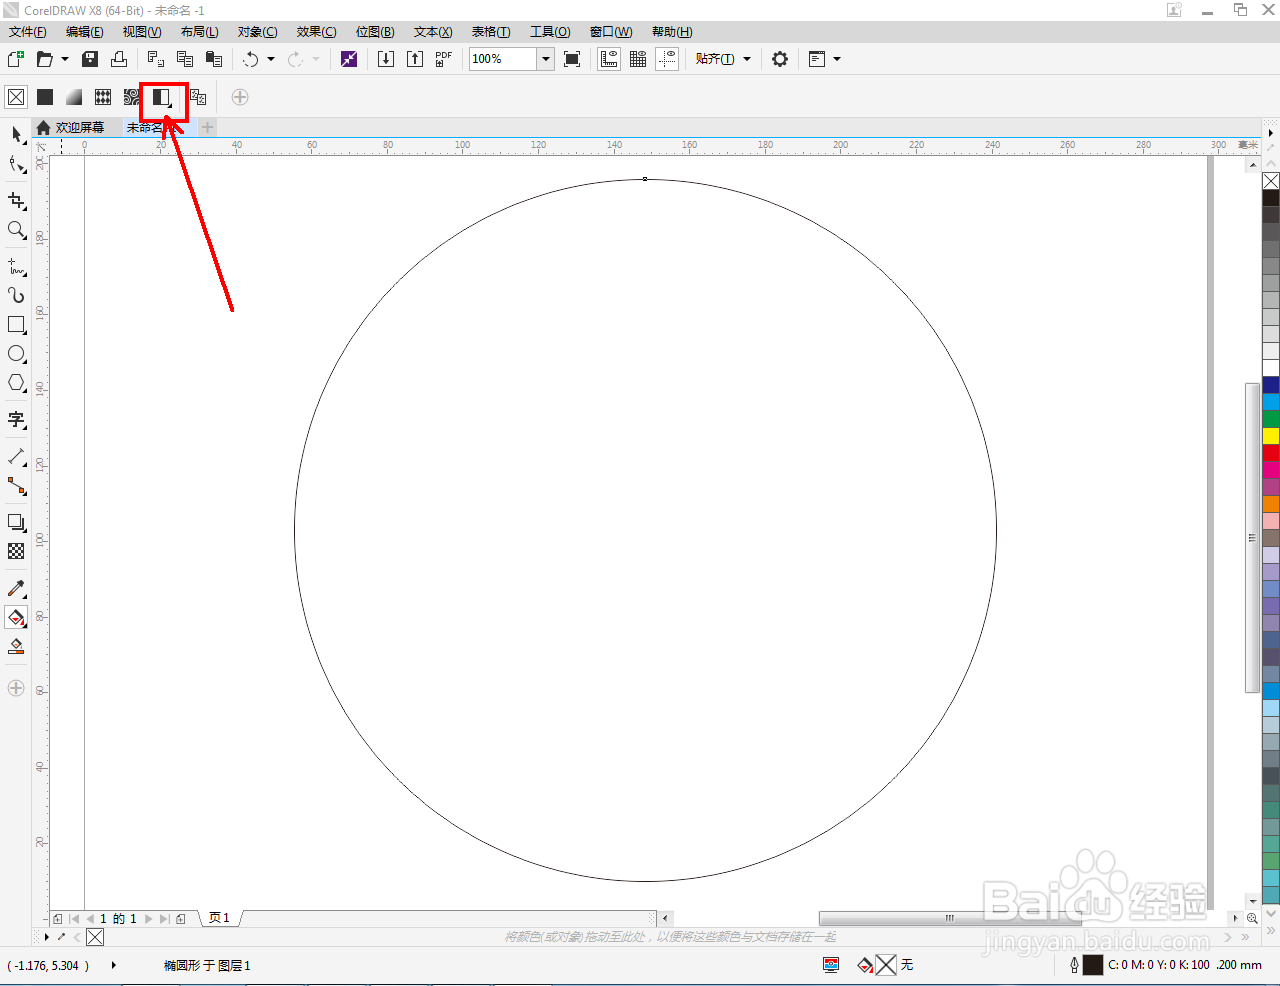Image resolution: width=1280 pixels, height=986 pixels.
Task: Select the Two-color pattern fill button
Action: 162,98
